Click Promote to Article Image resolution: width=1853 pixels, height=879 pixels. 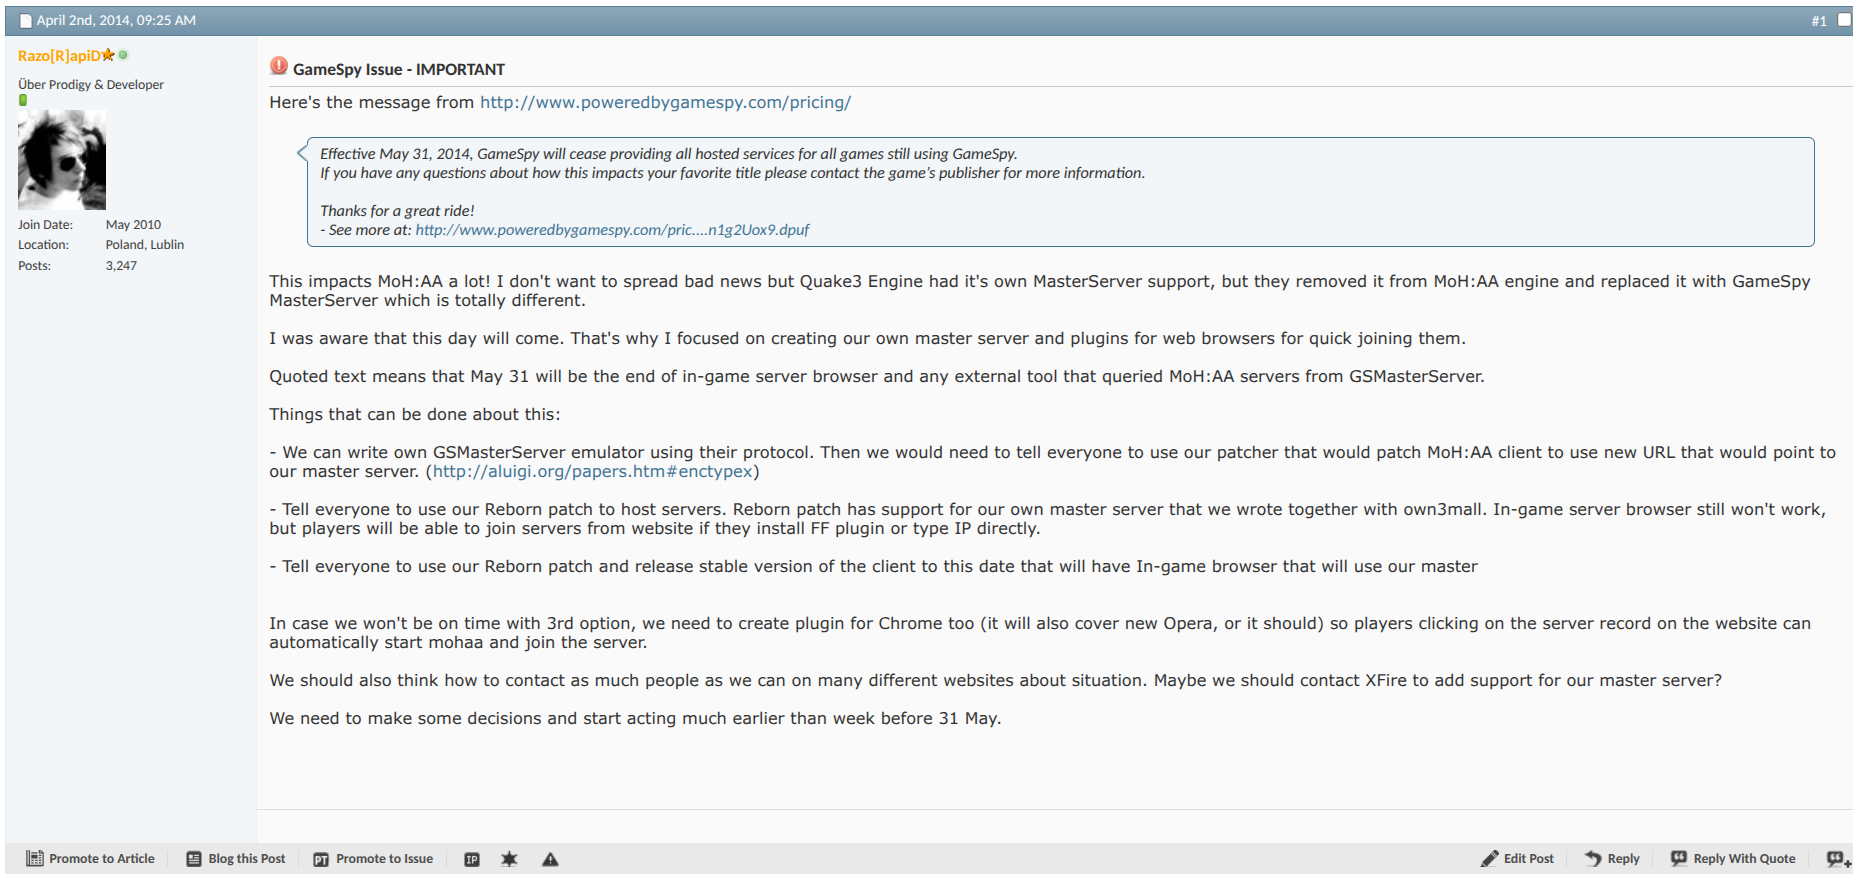click(x=91, y=859)
